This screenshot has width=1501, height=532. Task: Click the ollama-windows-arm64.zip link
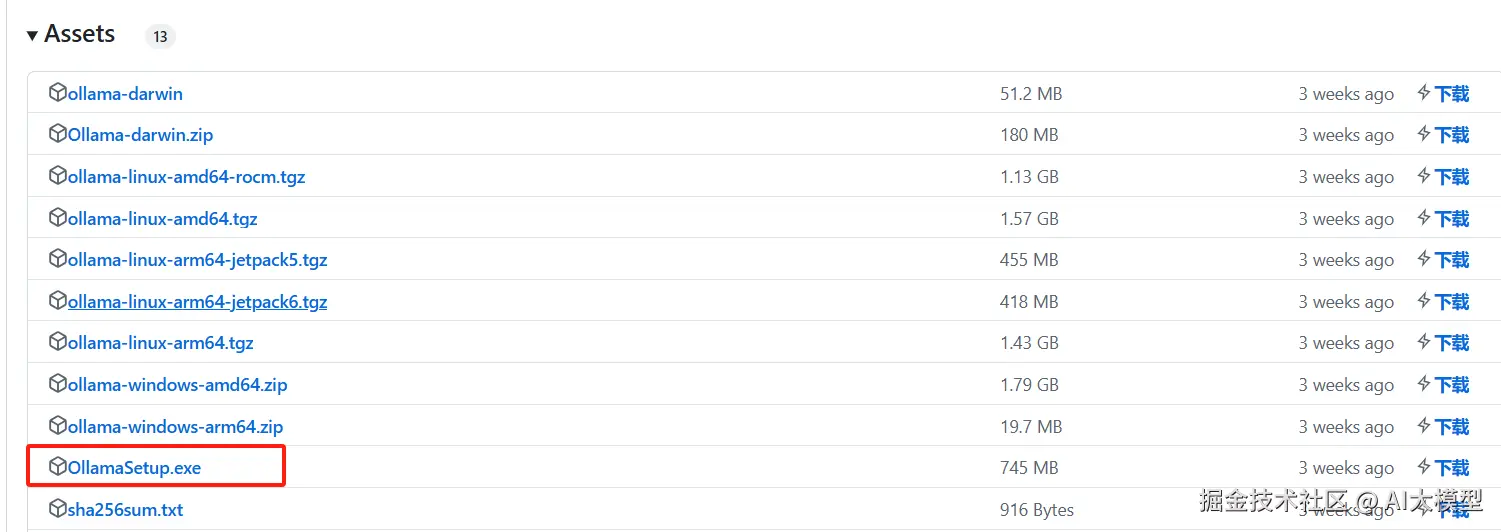175,427
